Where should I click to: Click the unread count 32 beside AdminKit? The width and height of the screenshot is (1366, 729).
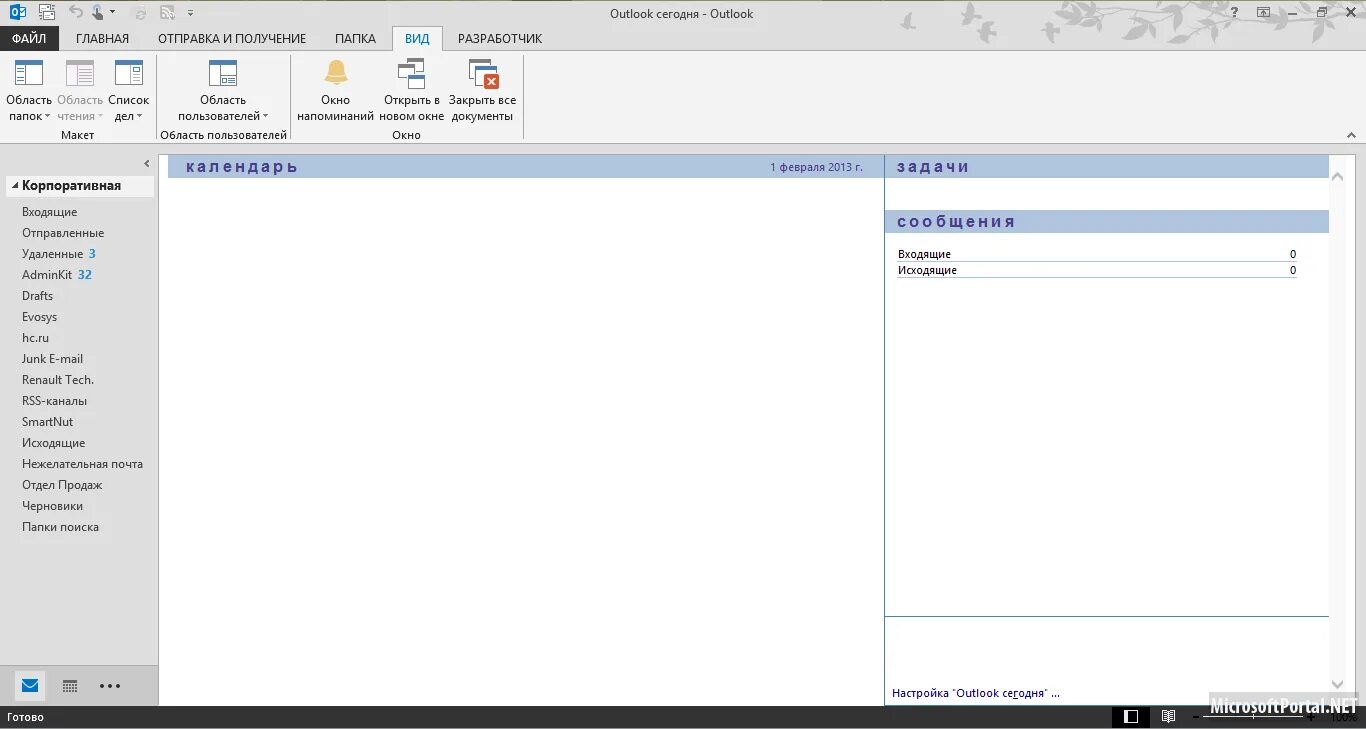[x=85, y=275]
